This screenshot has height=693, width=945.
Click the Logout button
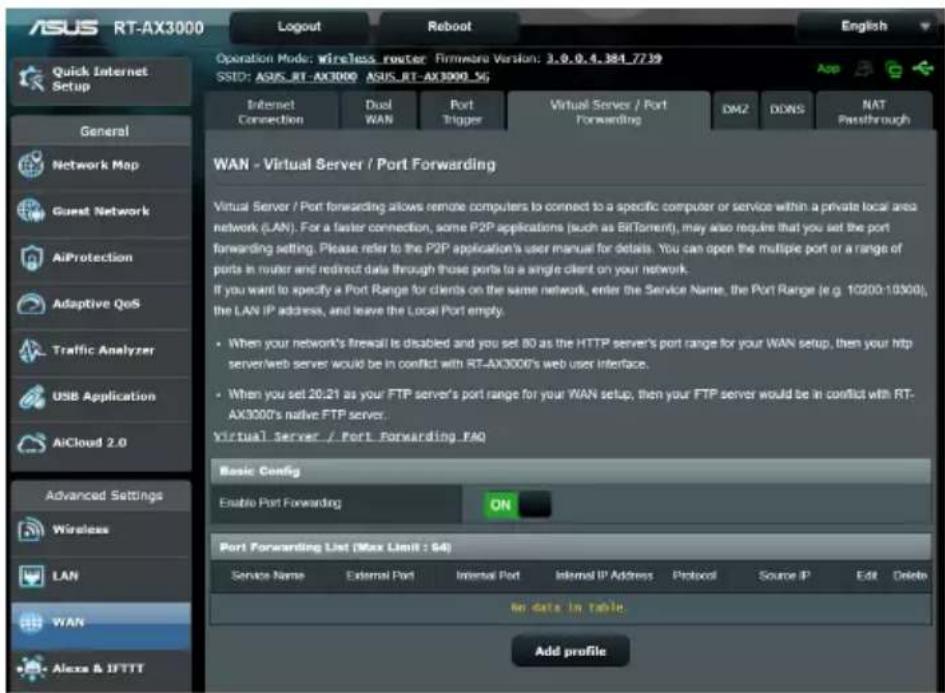pos(299,27)
